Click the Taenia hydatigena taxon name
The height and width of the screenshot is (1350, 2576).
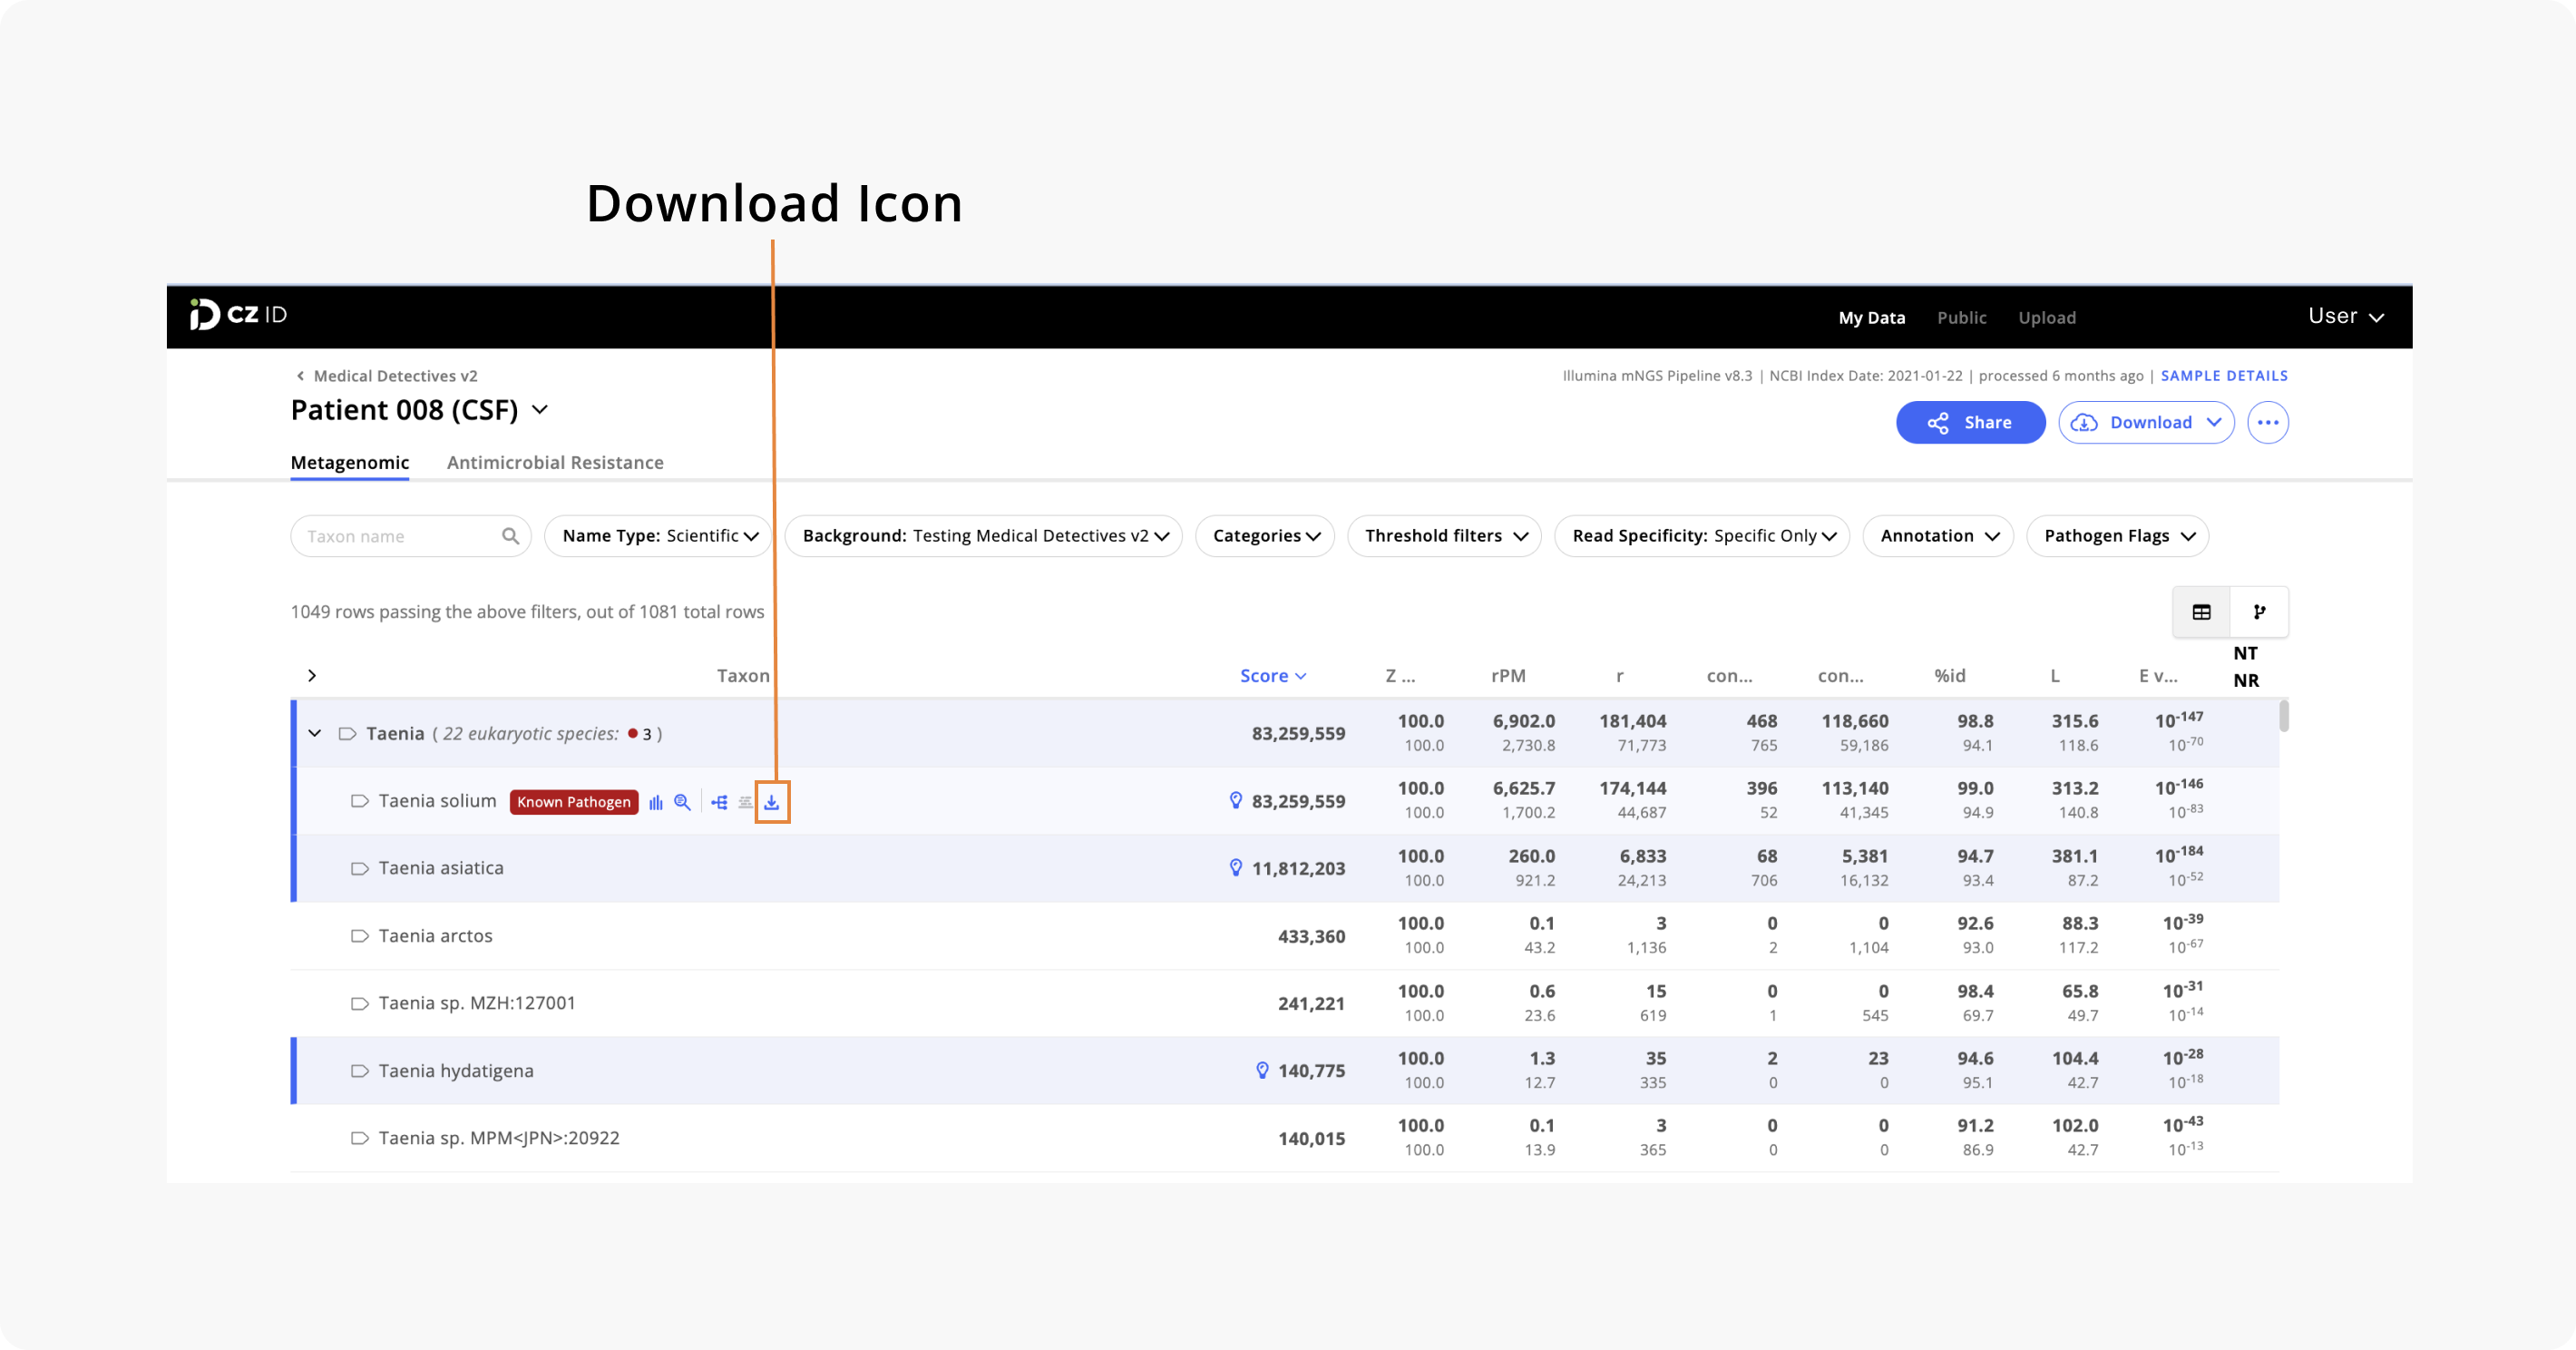coord(456,1071)
